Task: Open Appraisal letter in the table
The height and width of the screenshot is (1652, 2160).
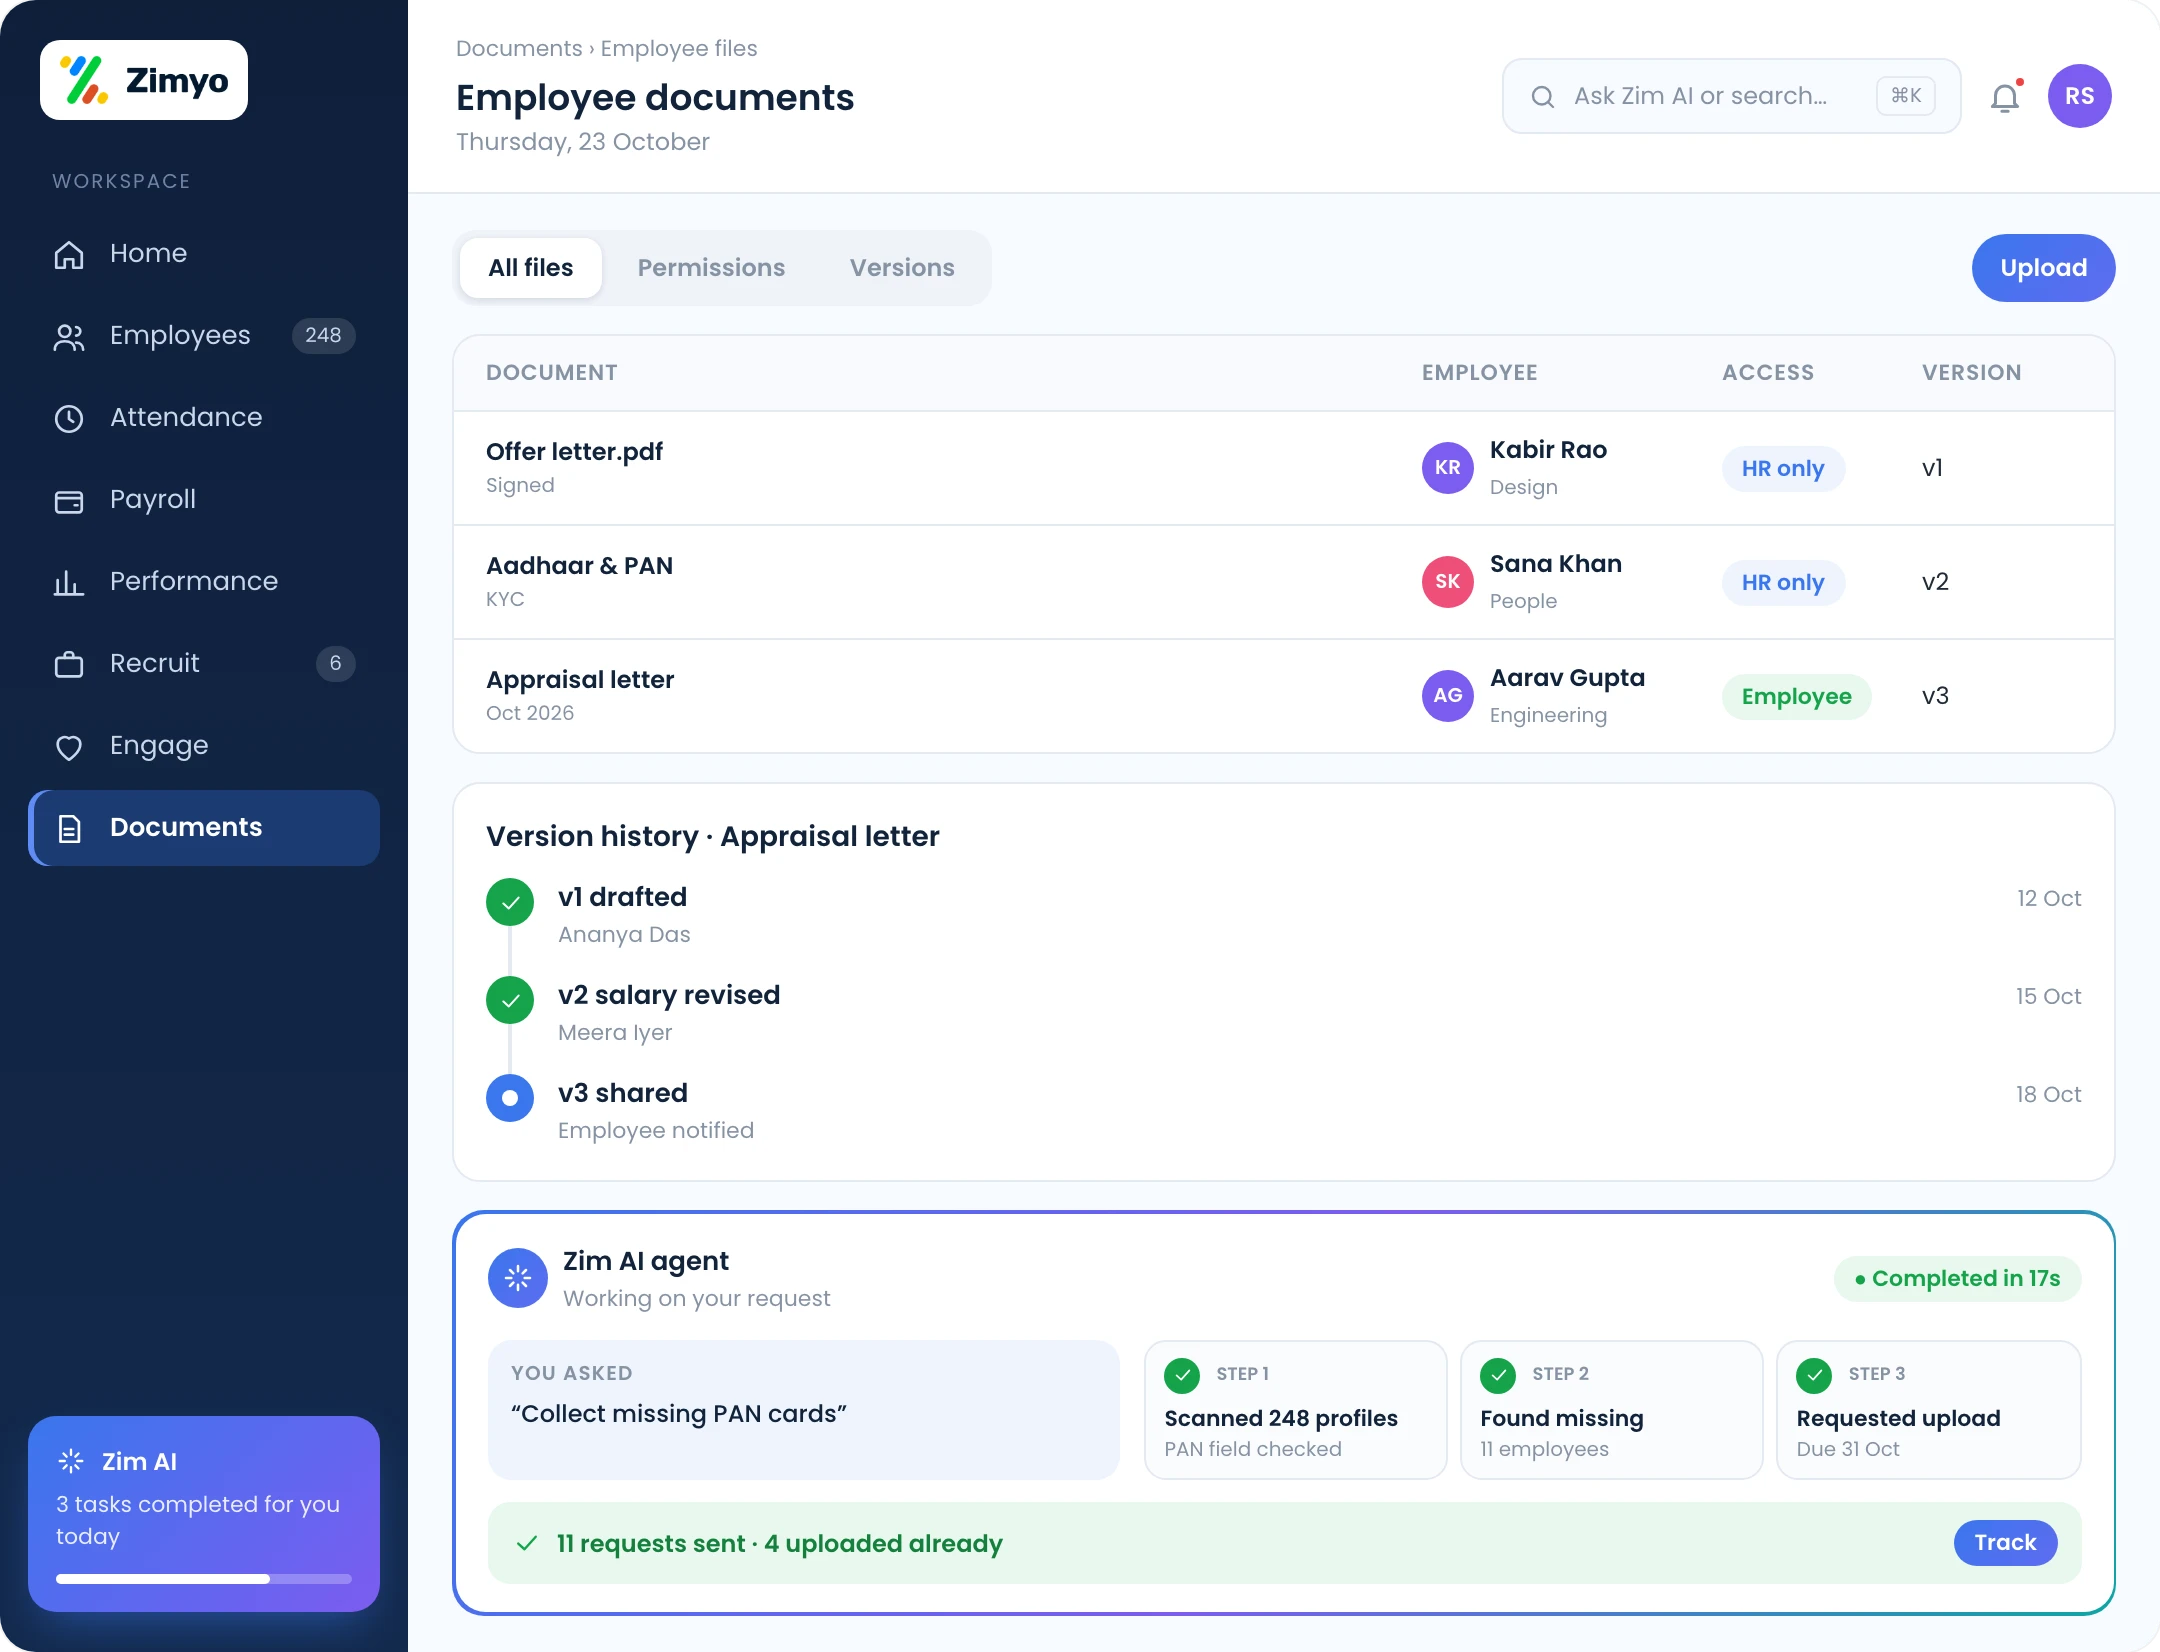Action: [580, 680]
